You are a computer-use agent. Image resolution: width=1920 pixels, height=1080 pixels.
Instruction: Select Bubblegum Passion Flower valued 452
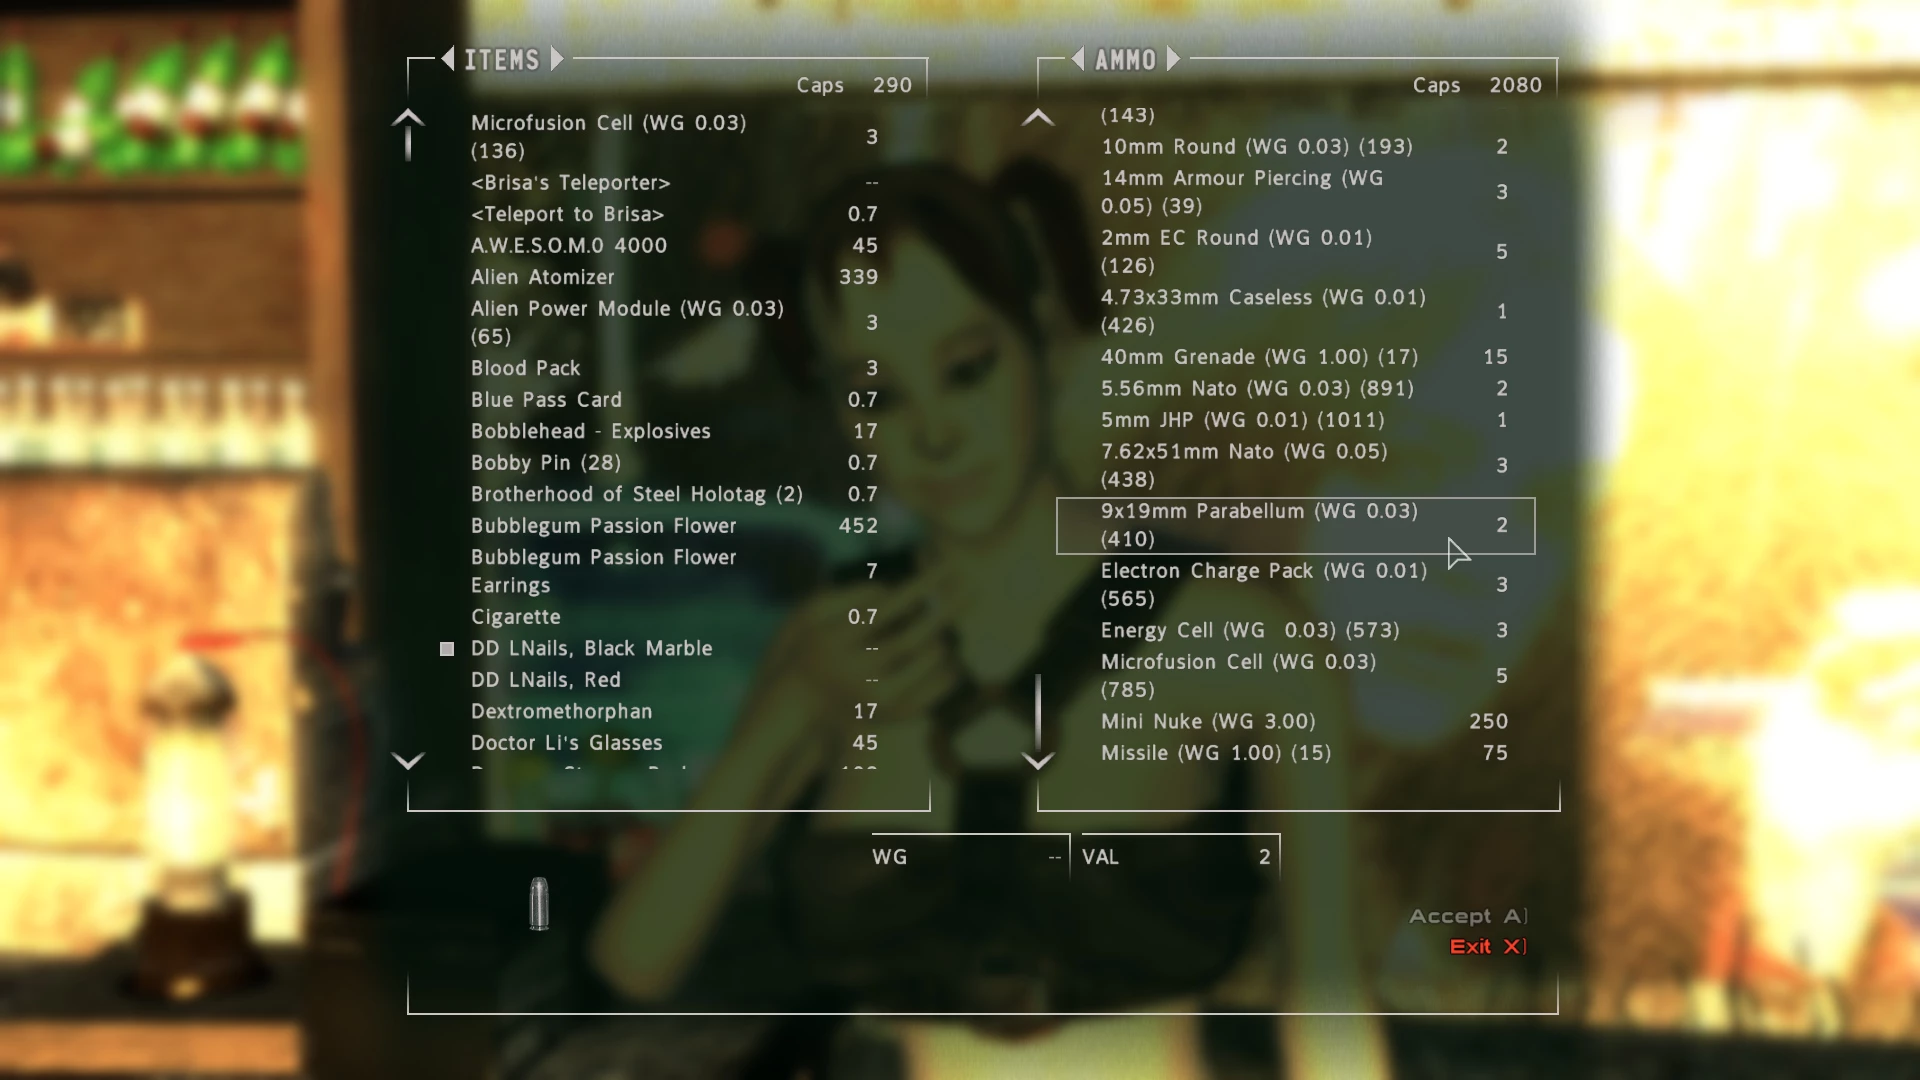pyautogui.click(x=675, y=526)
